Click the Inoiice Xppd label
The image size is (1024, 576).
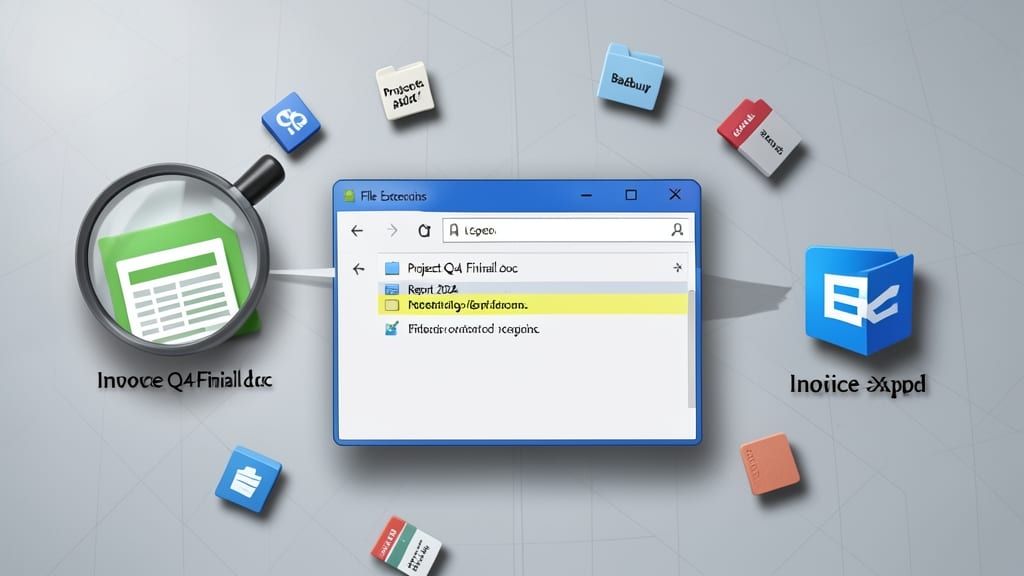point(857,384)
